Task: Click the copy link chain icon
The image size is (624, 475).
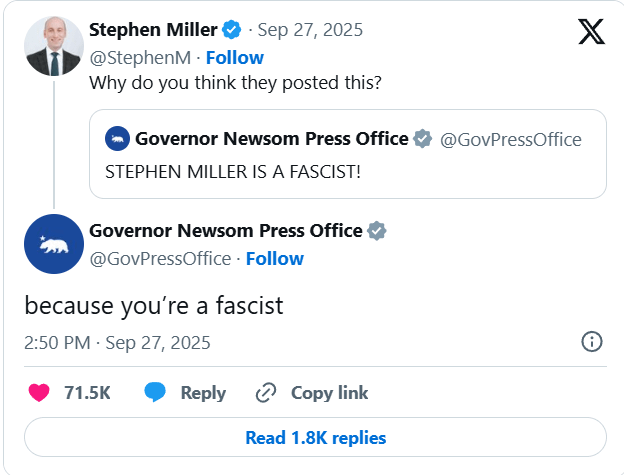Action: (266, 393)
